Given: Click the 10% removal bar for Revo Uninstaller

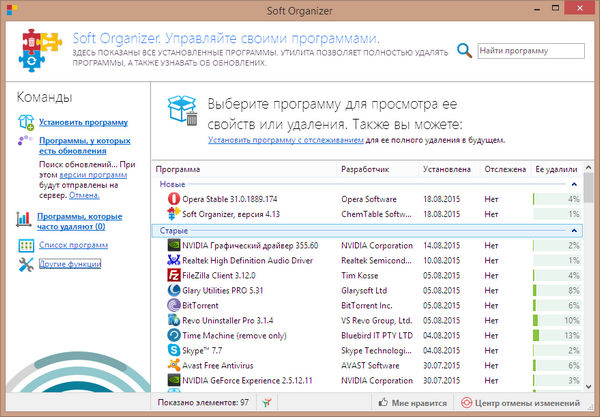Looking at the screenshot, I should pos(557,320).
